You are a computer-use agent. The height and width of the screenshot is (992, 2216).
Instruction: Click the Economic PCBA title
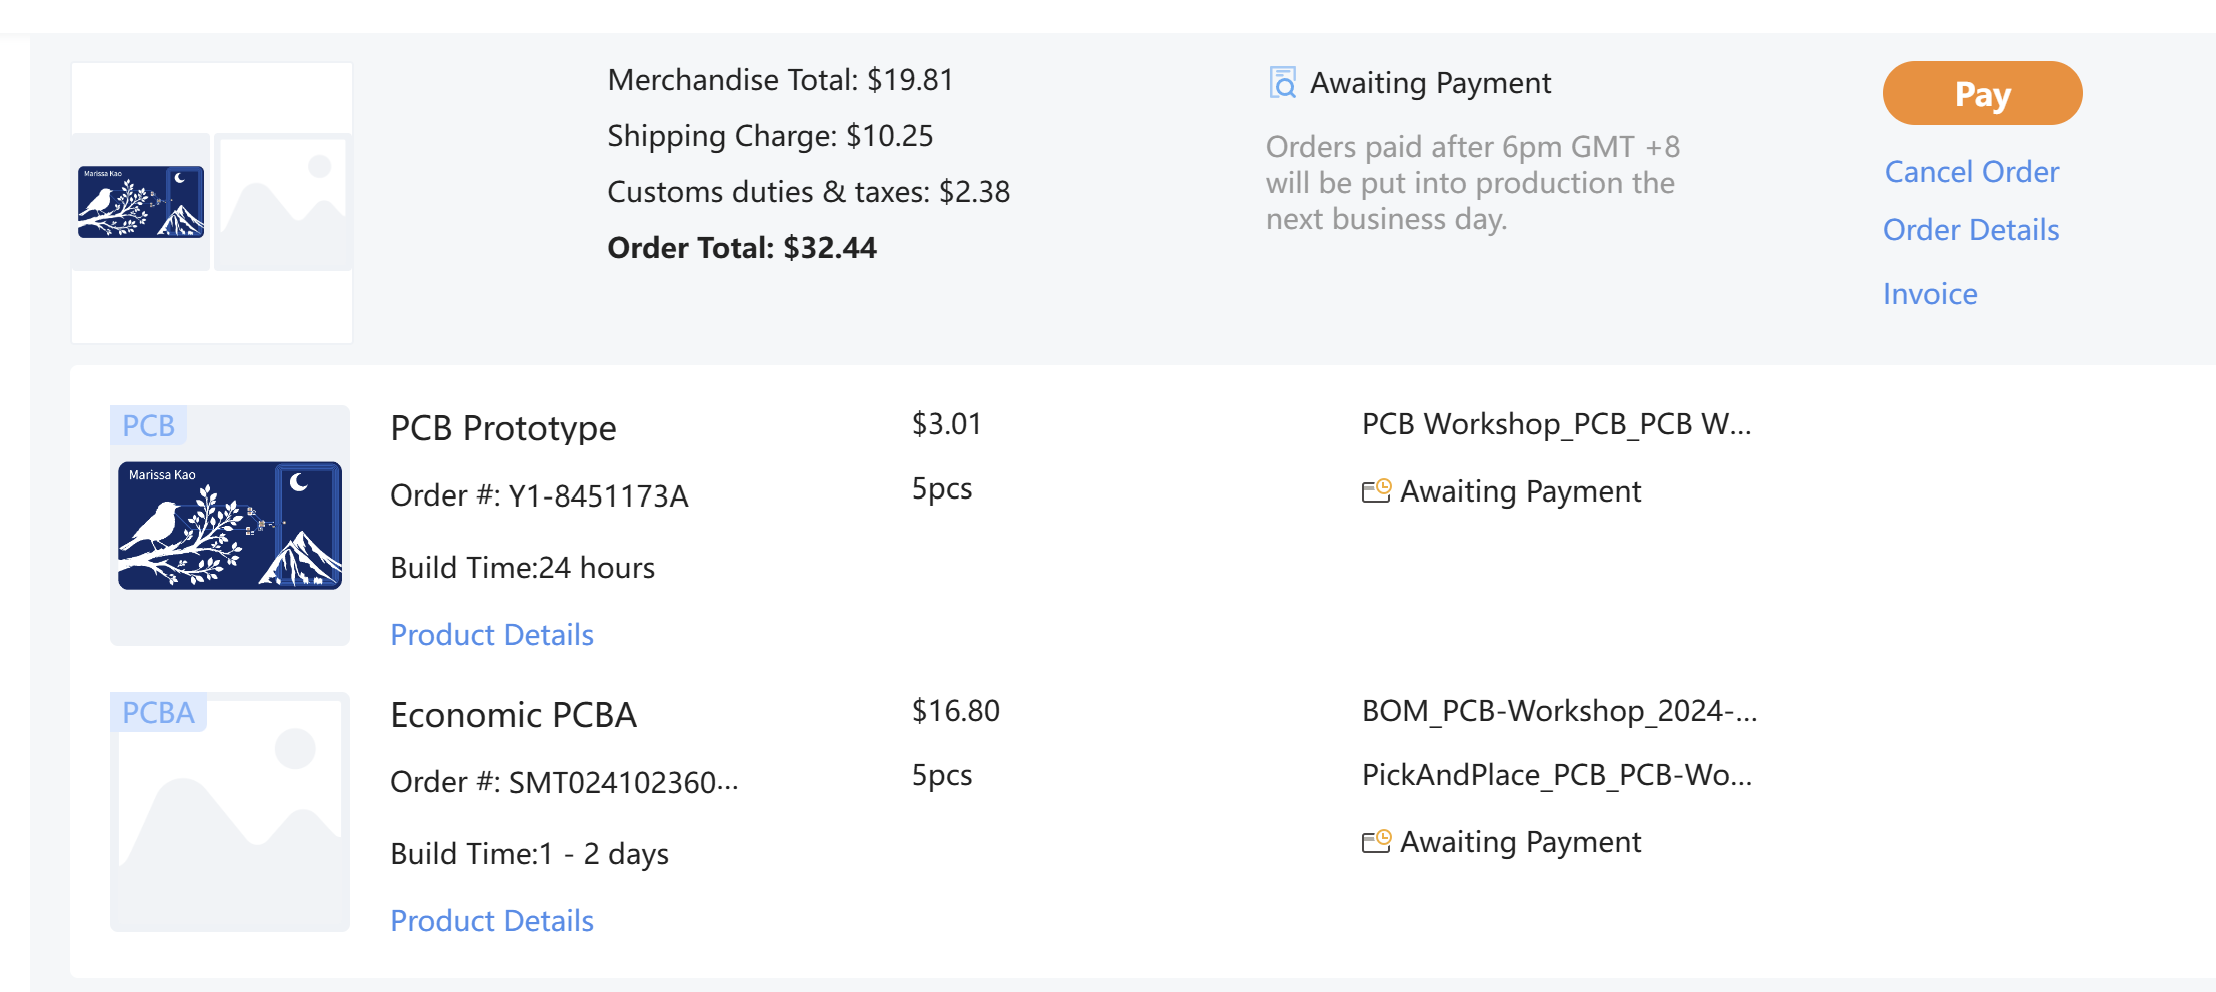513,715
